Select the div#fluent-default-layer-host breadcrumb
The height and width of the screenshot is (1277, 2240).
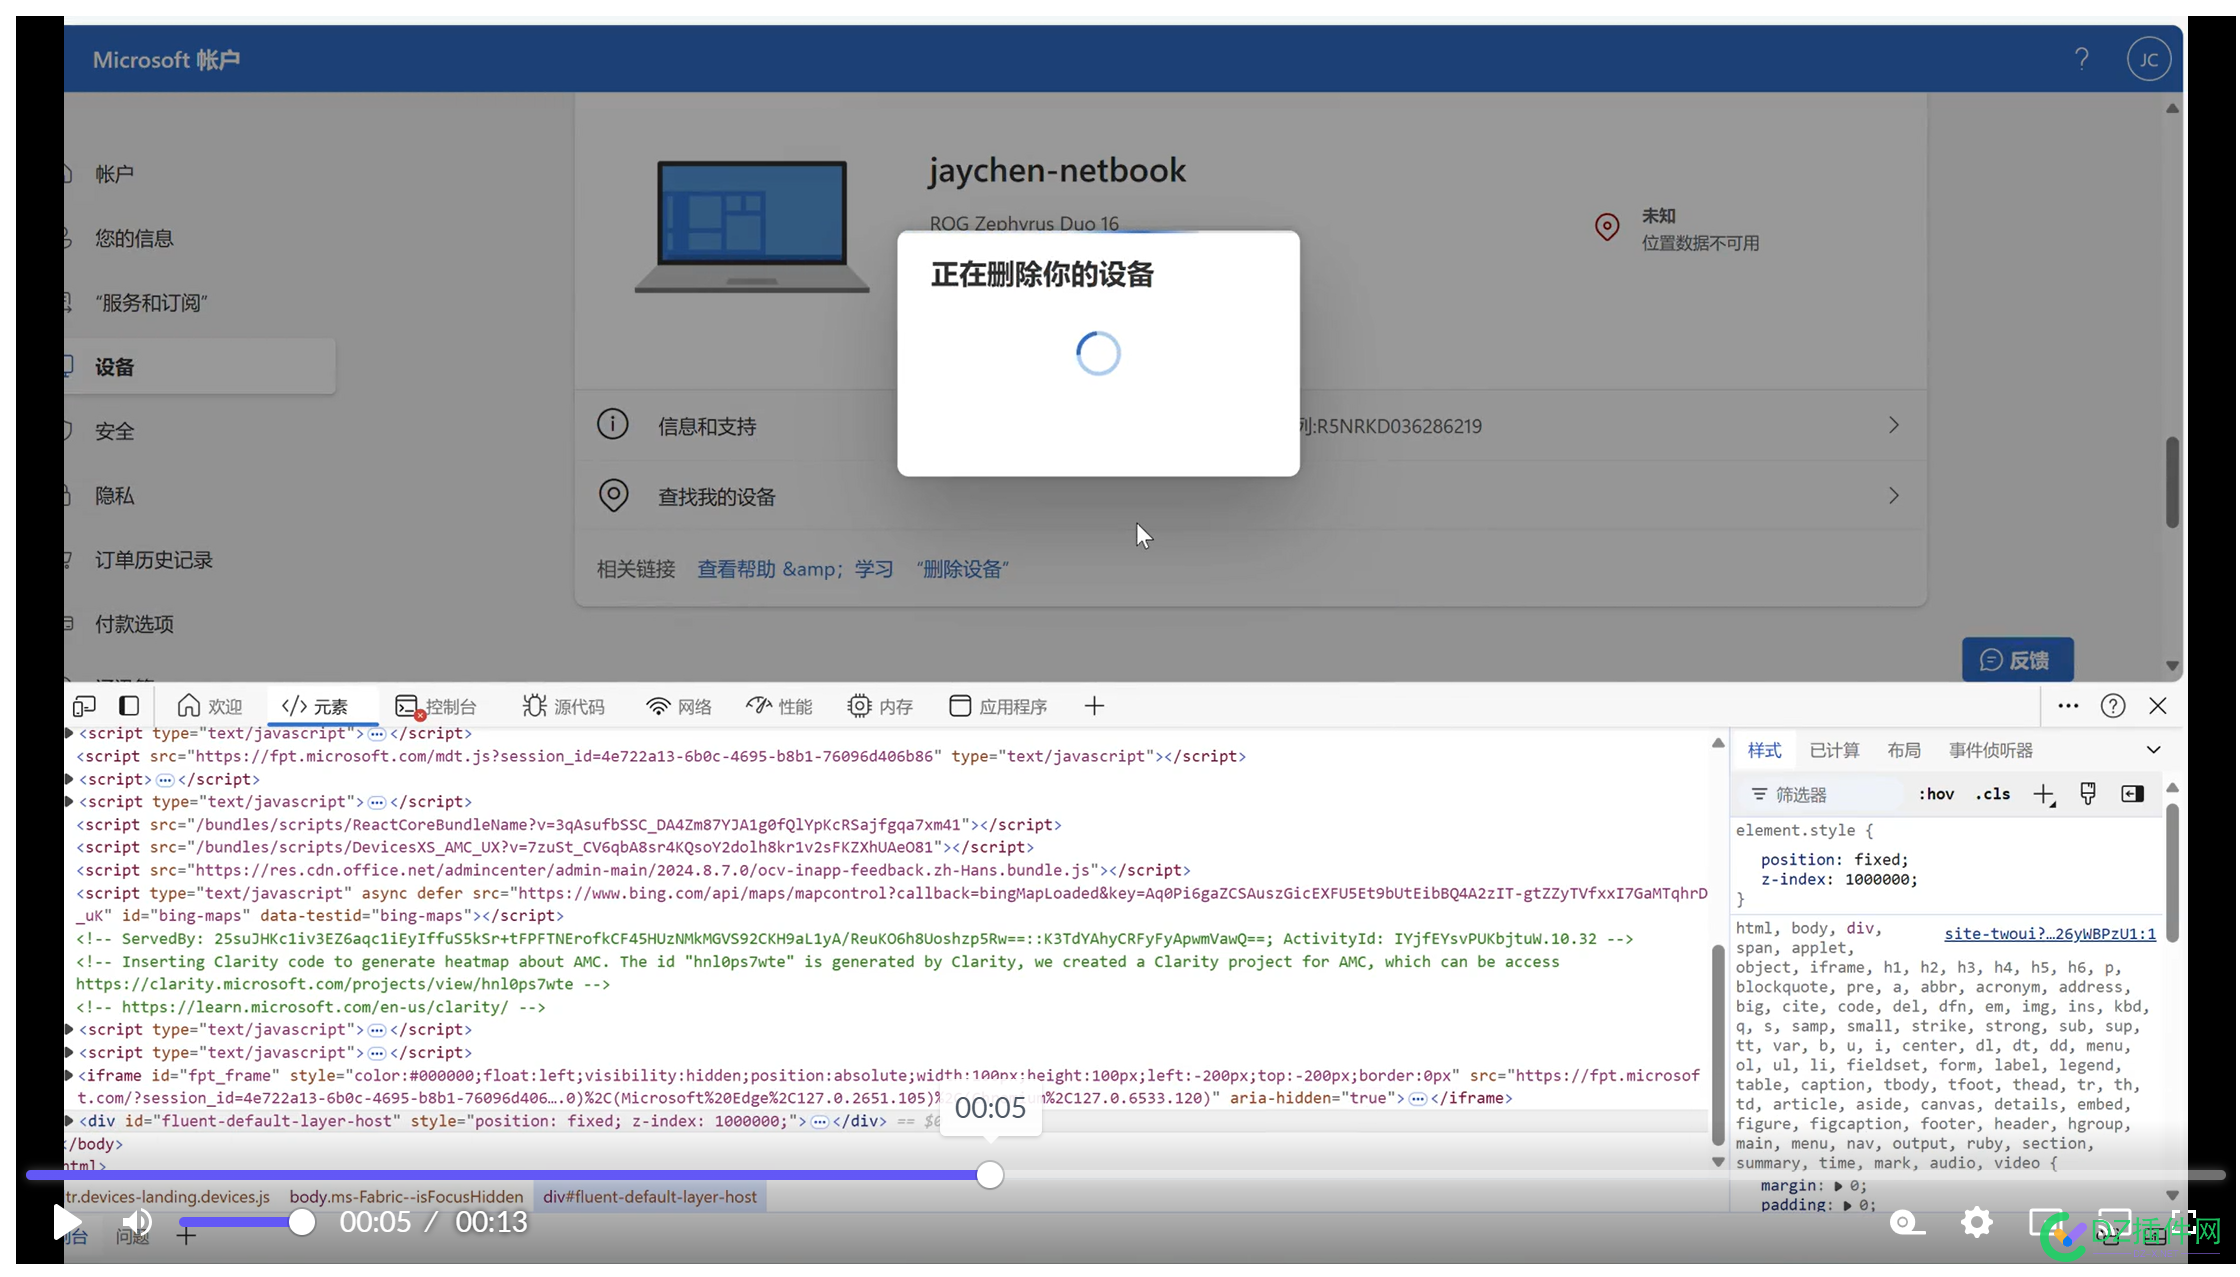(x=650, y=1196)
